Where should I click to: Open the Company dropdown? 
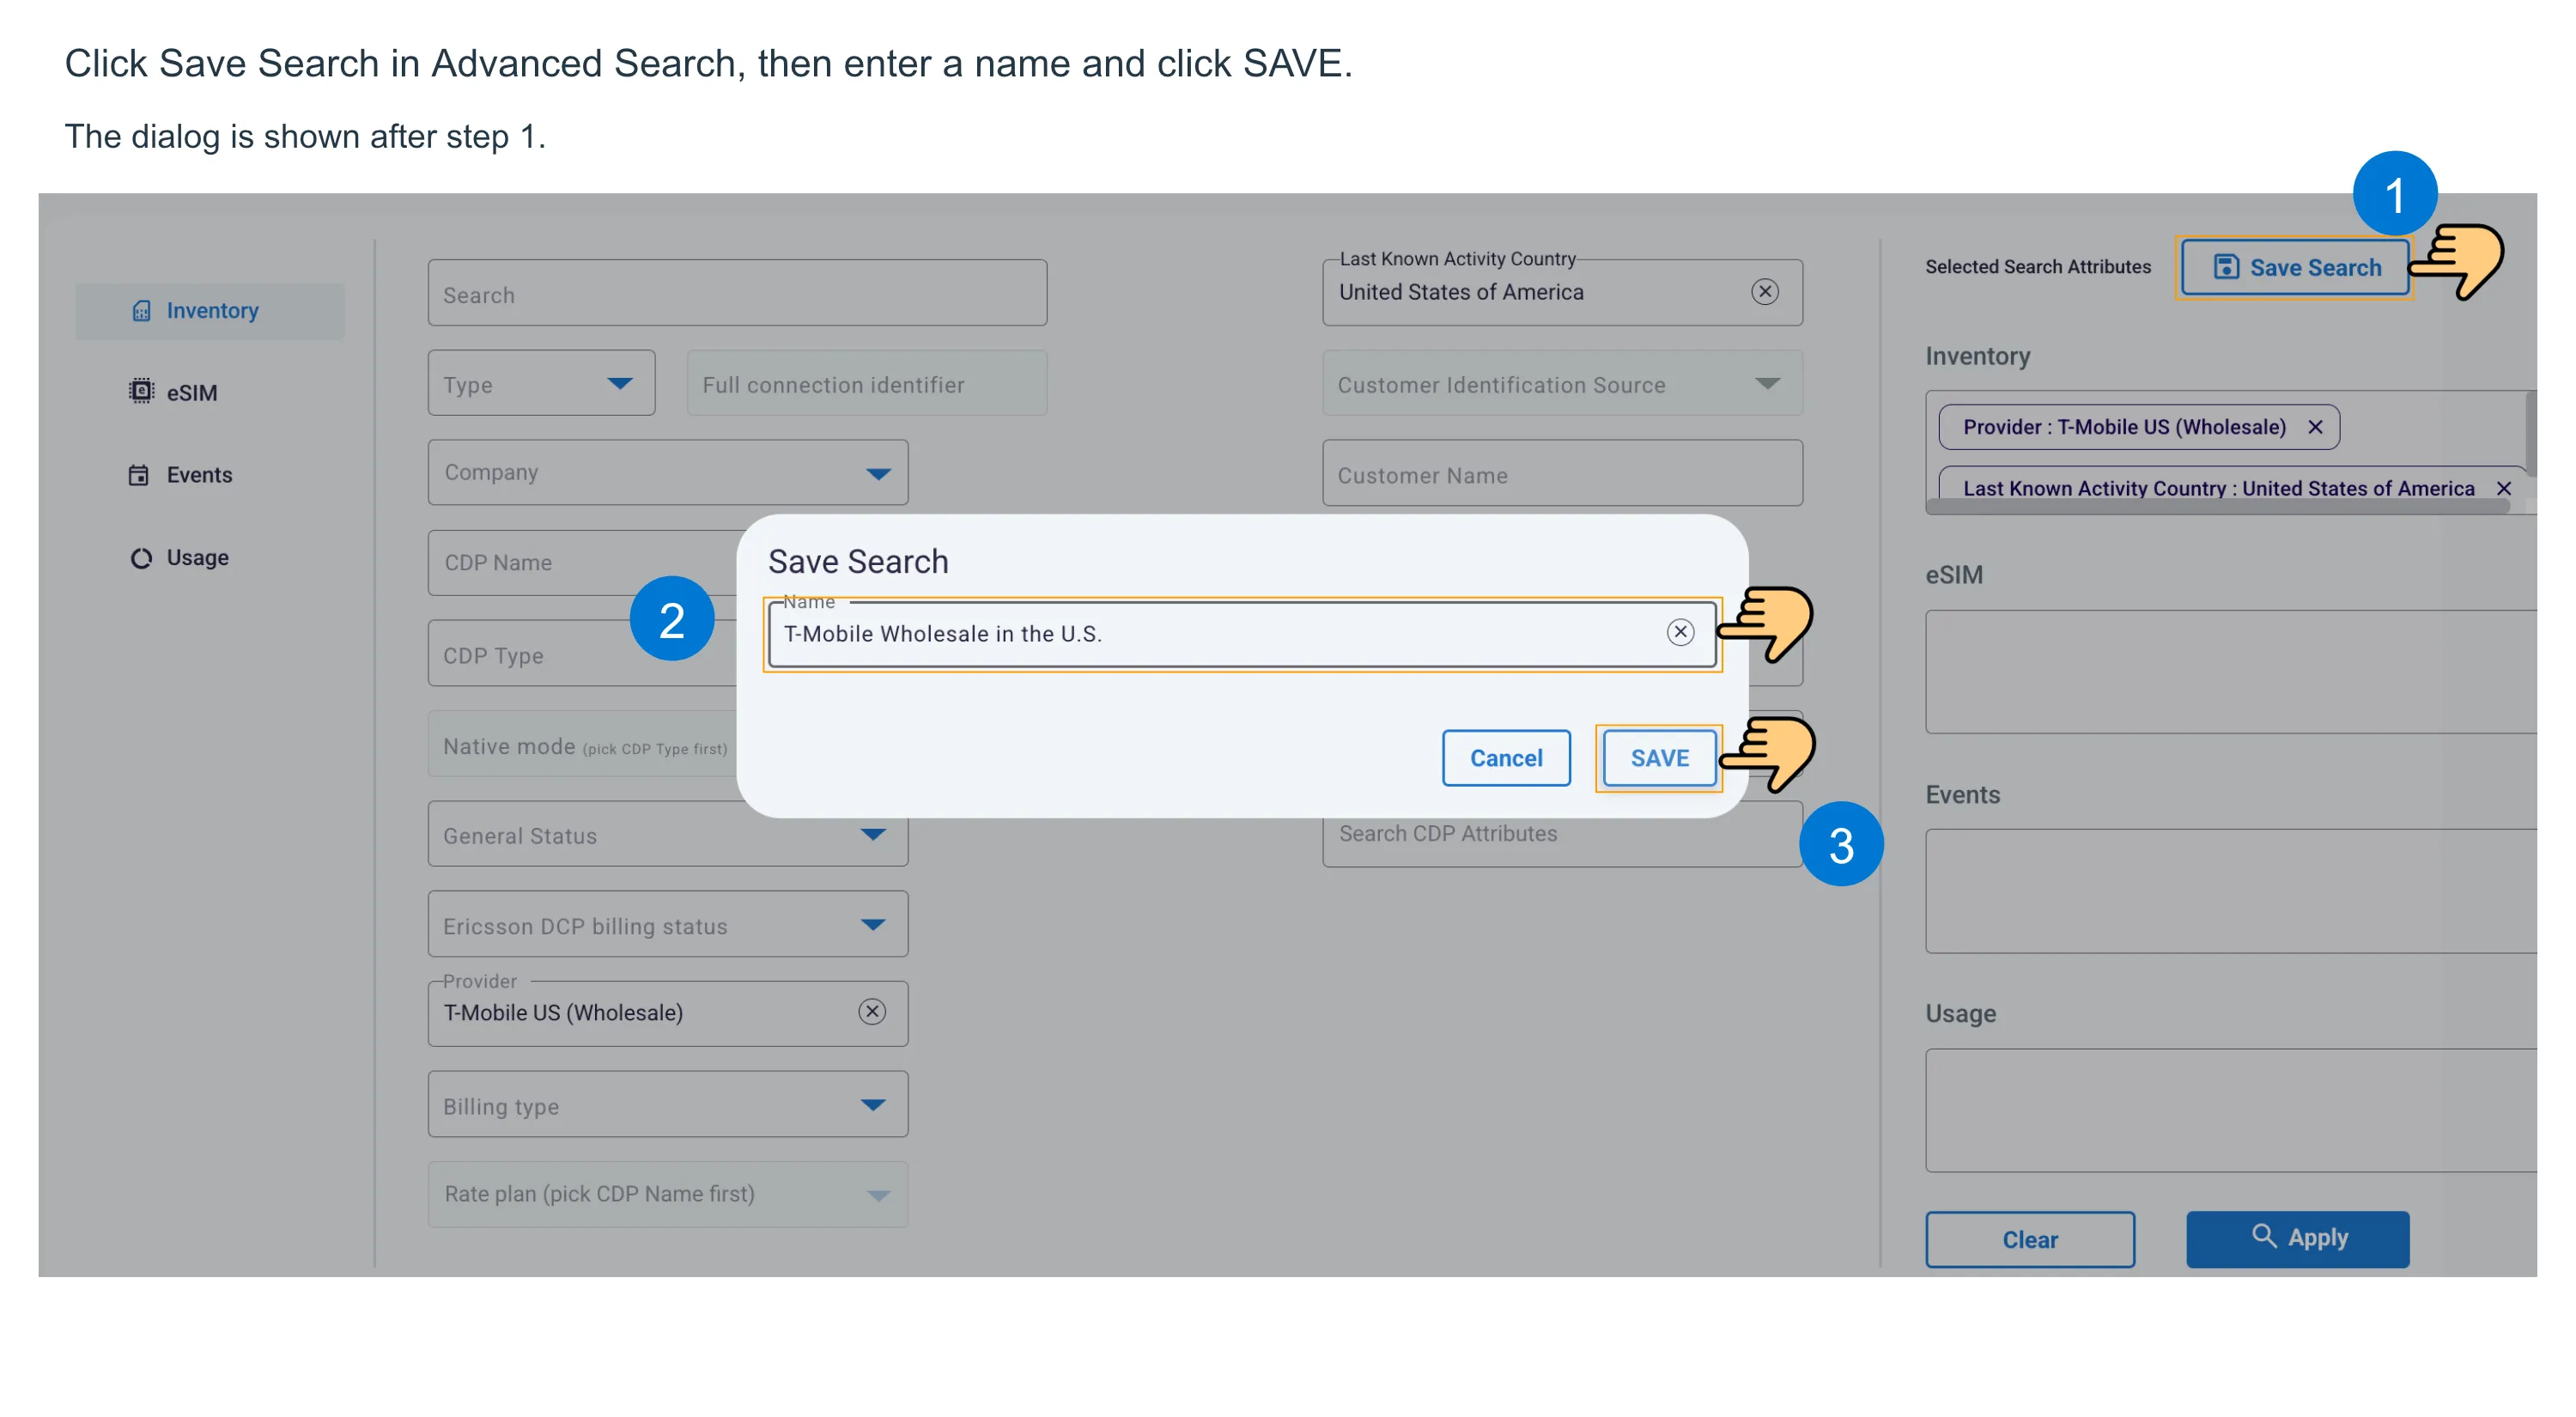point(668,473)
